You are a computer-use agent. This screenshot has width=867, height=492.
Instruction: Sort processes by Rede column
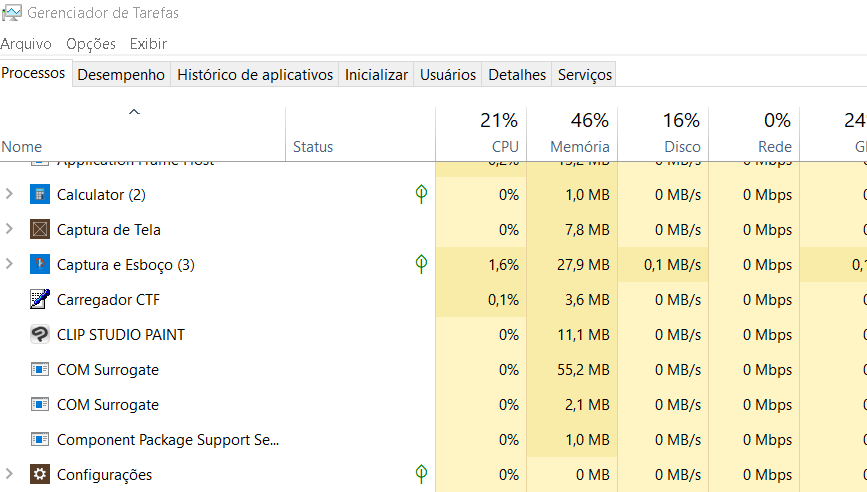[754, 134]
